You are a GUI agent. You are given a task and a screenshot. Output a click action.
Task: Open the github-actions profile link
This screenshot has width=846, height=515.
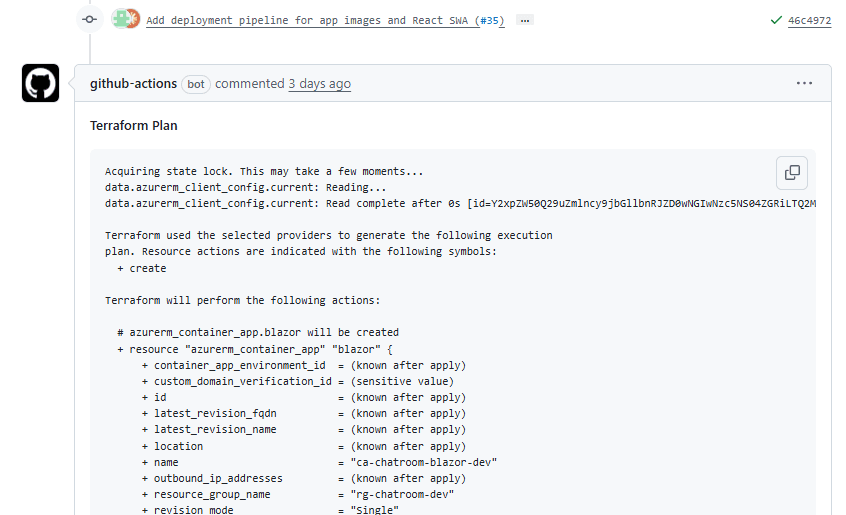click(x=133, y=84)
